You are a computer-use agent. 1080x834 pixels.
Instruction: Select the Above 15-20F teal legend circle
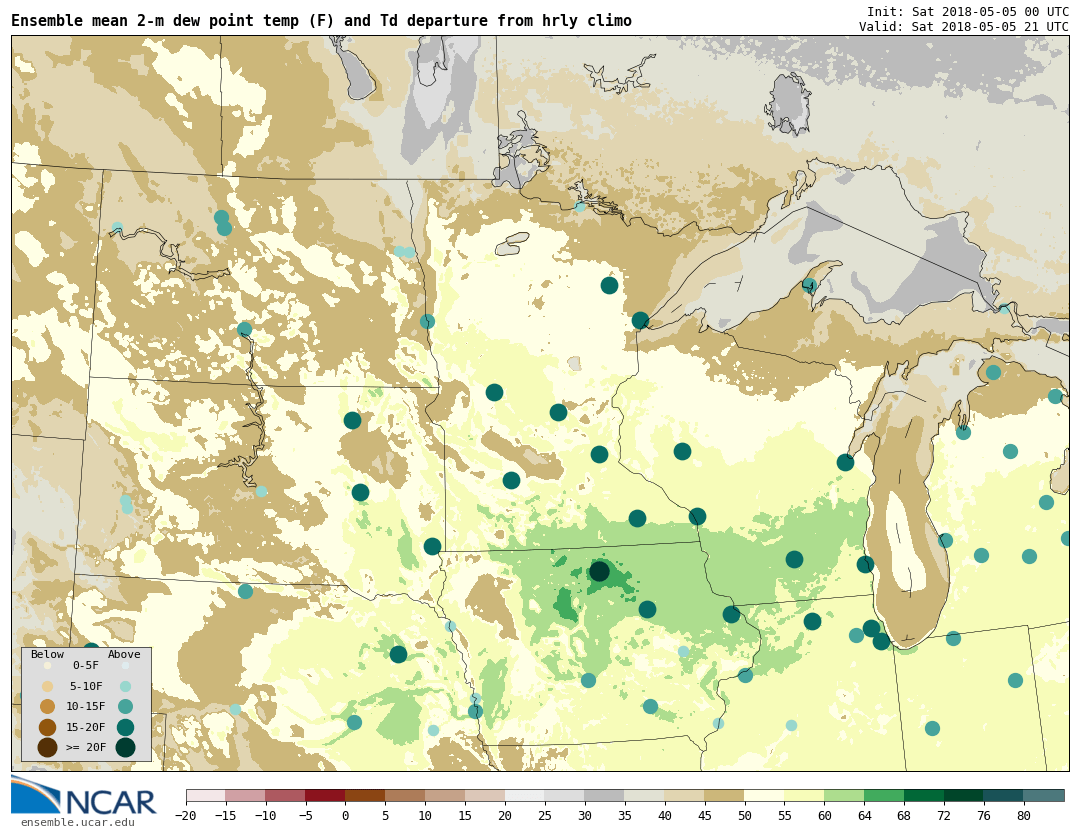(x=125, y=727)
